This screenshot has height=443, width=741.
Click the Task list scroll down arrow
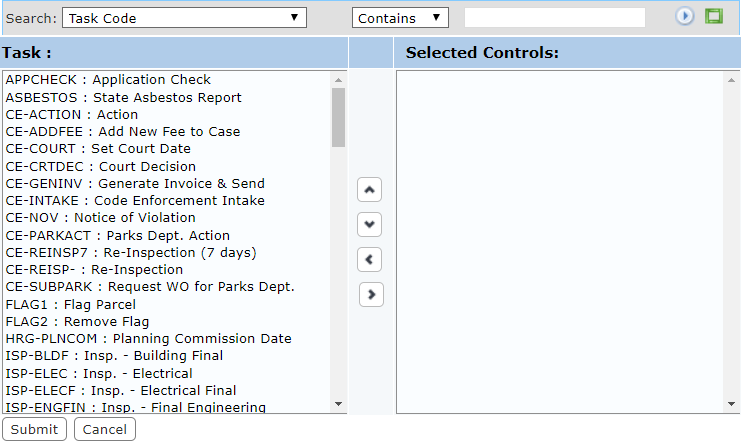(338, 404)
